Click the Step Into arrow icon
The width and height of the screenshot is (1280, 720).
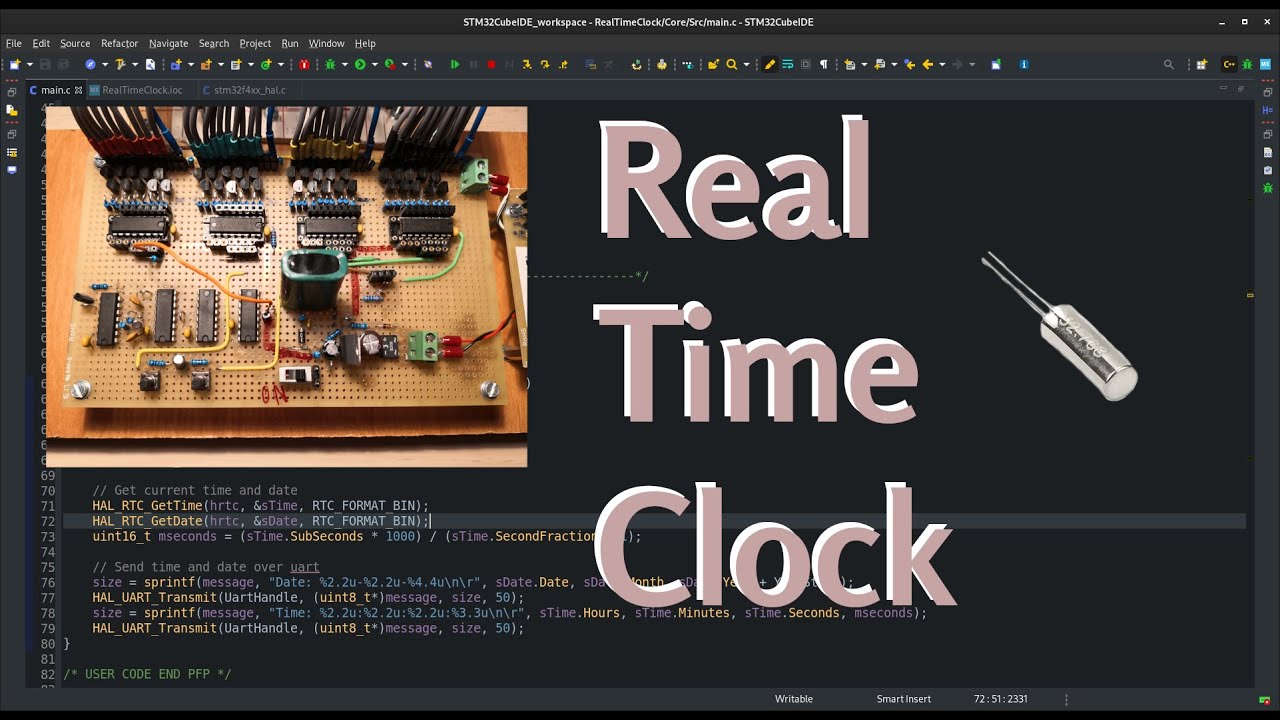click(527, 64)
